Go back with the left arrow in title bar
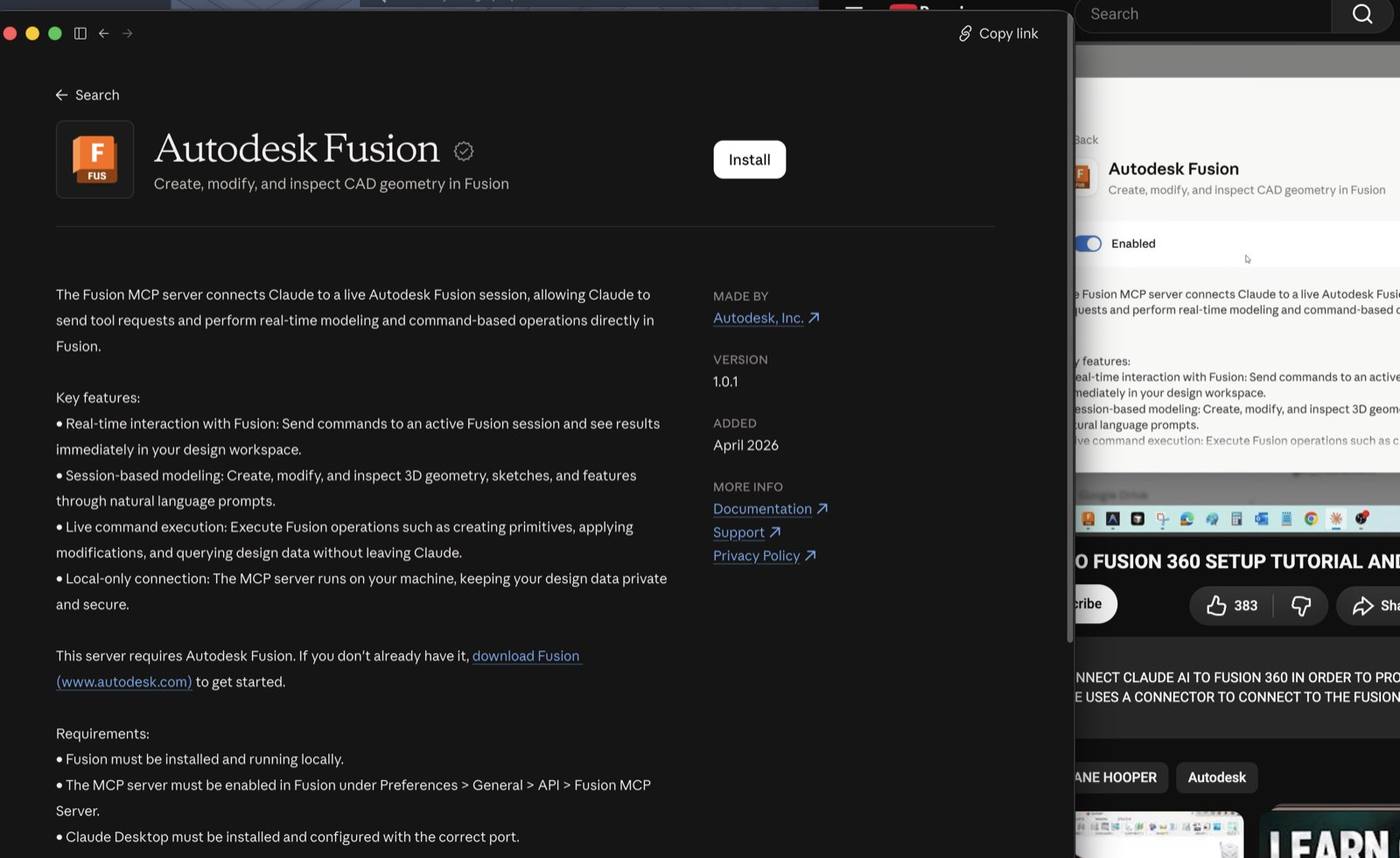 [103, 33]
